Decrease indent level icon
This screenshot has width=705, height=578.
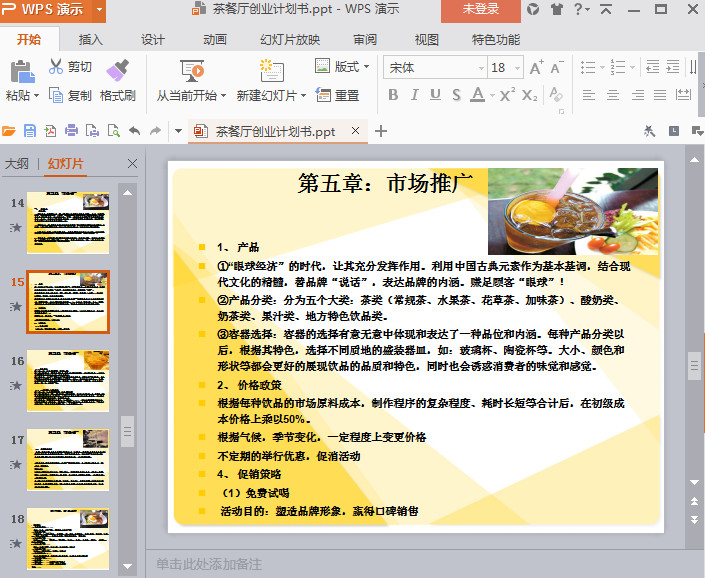tap(652, 67)
